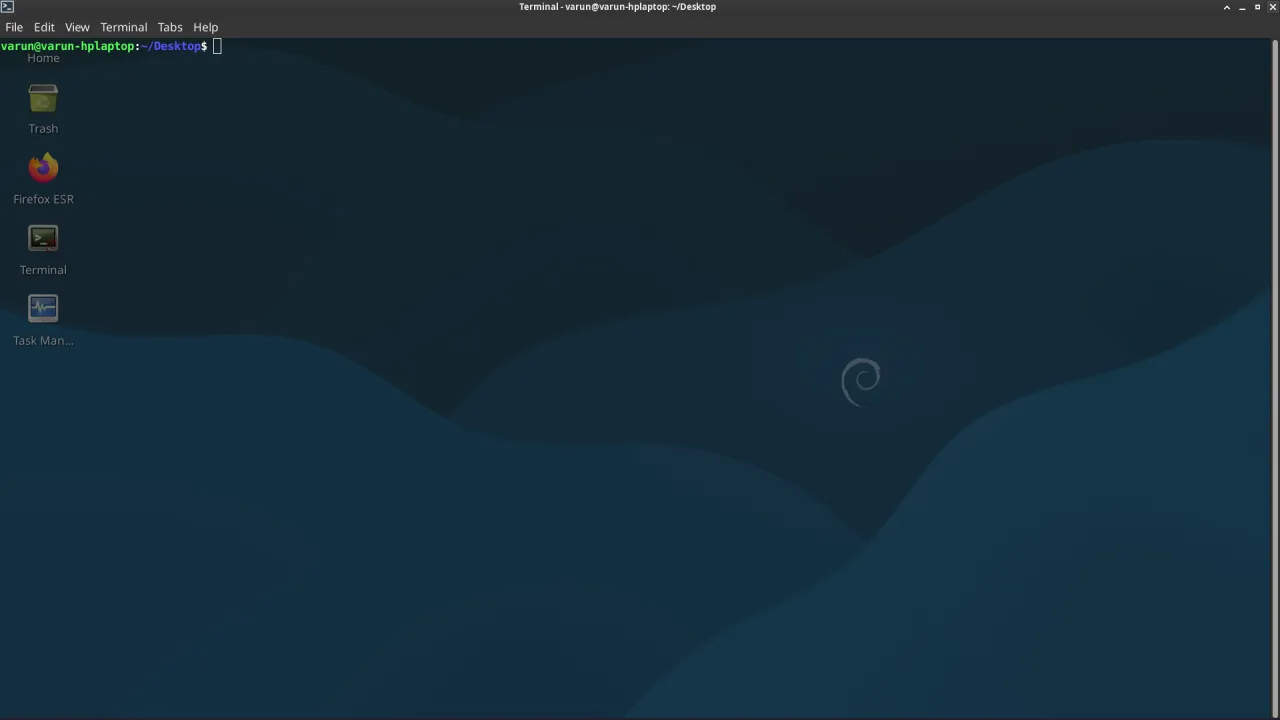Open the Tabs menu
This screenshot has height=720, width=1280.
(169, 27)
